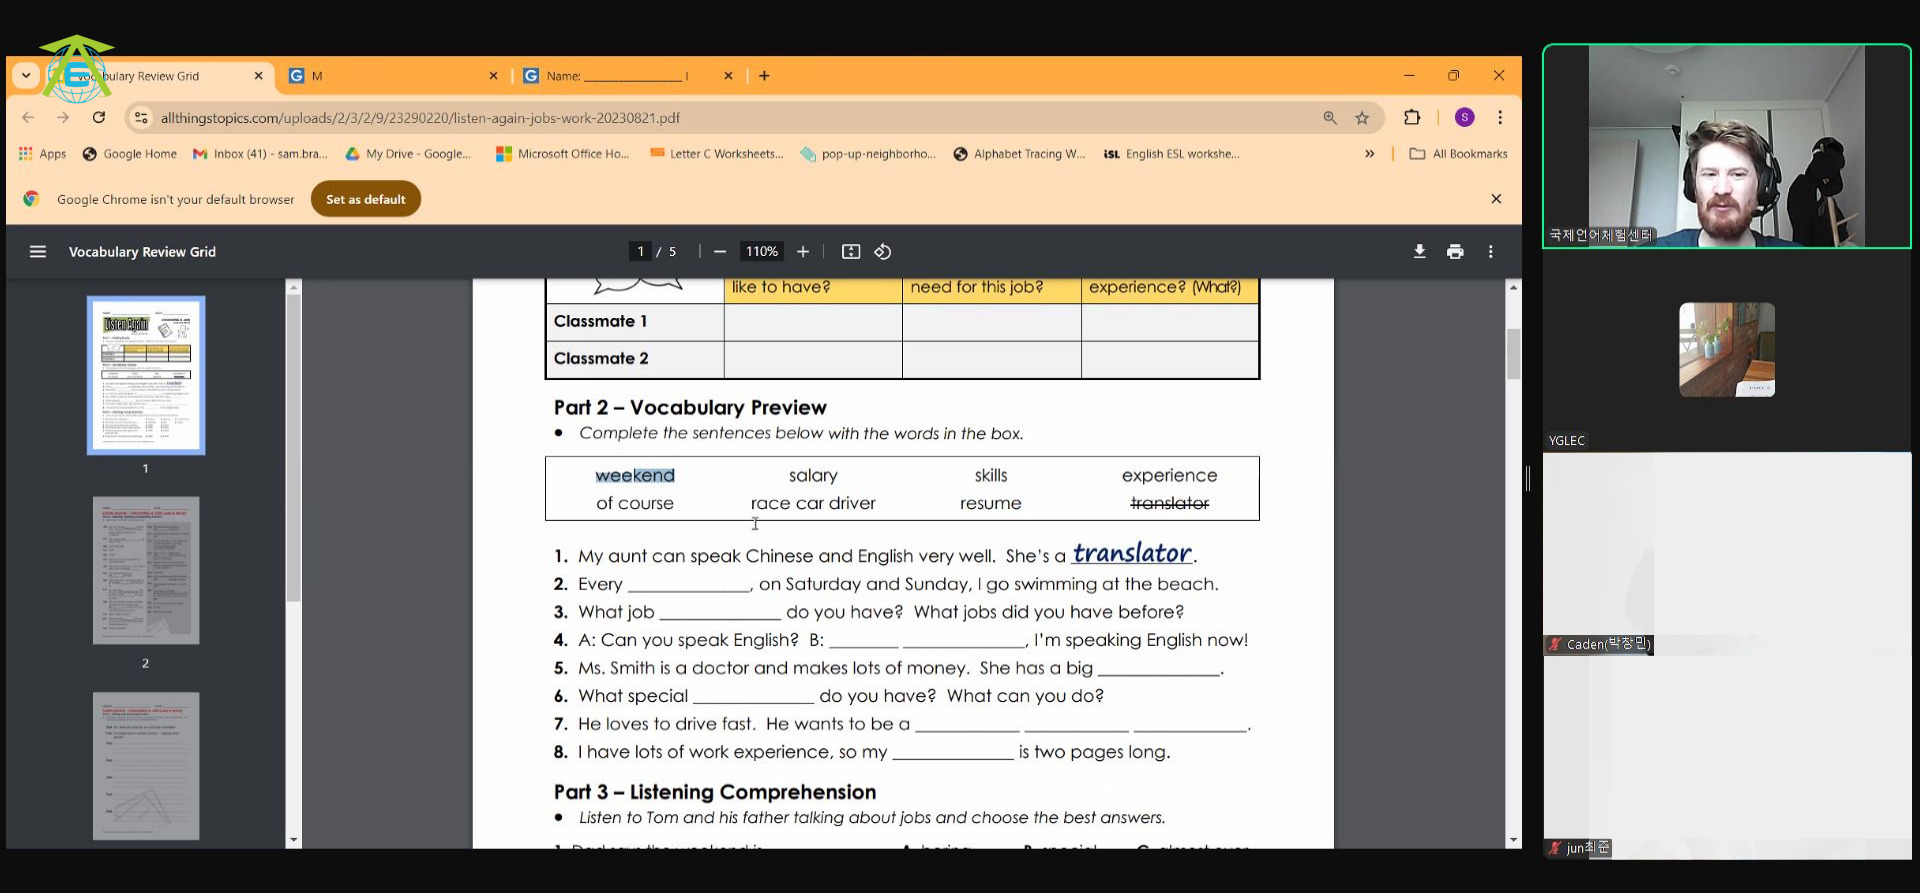The image size is (1920, 893).
Task: Open the Extensions puzzle icon
Action: coord(1412,117)
